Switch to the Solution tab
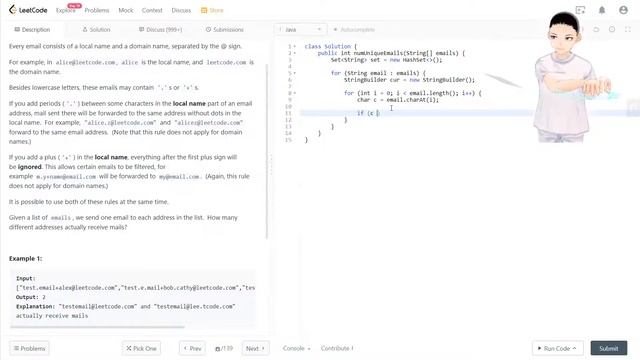The height and width of the screenshot is (360, 640). coord(96,29)
